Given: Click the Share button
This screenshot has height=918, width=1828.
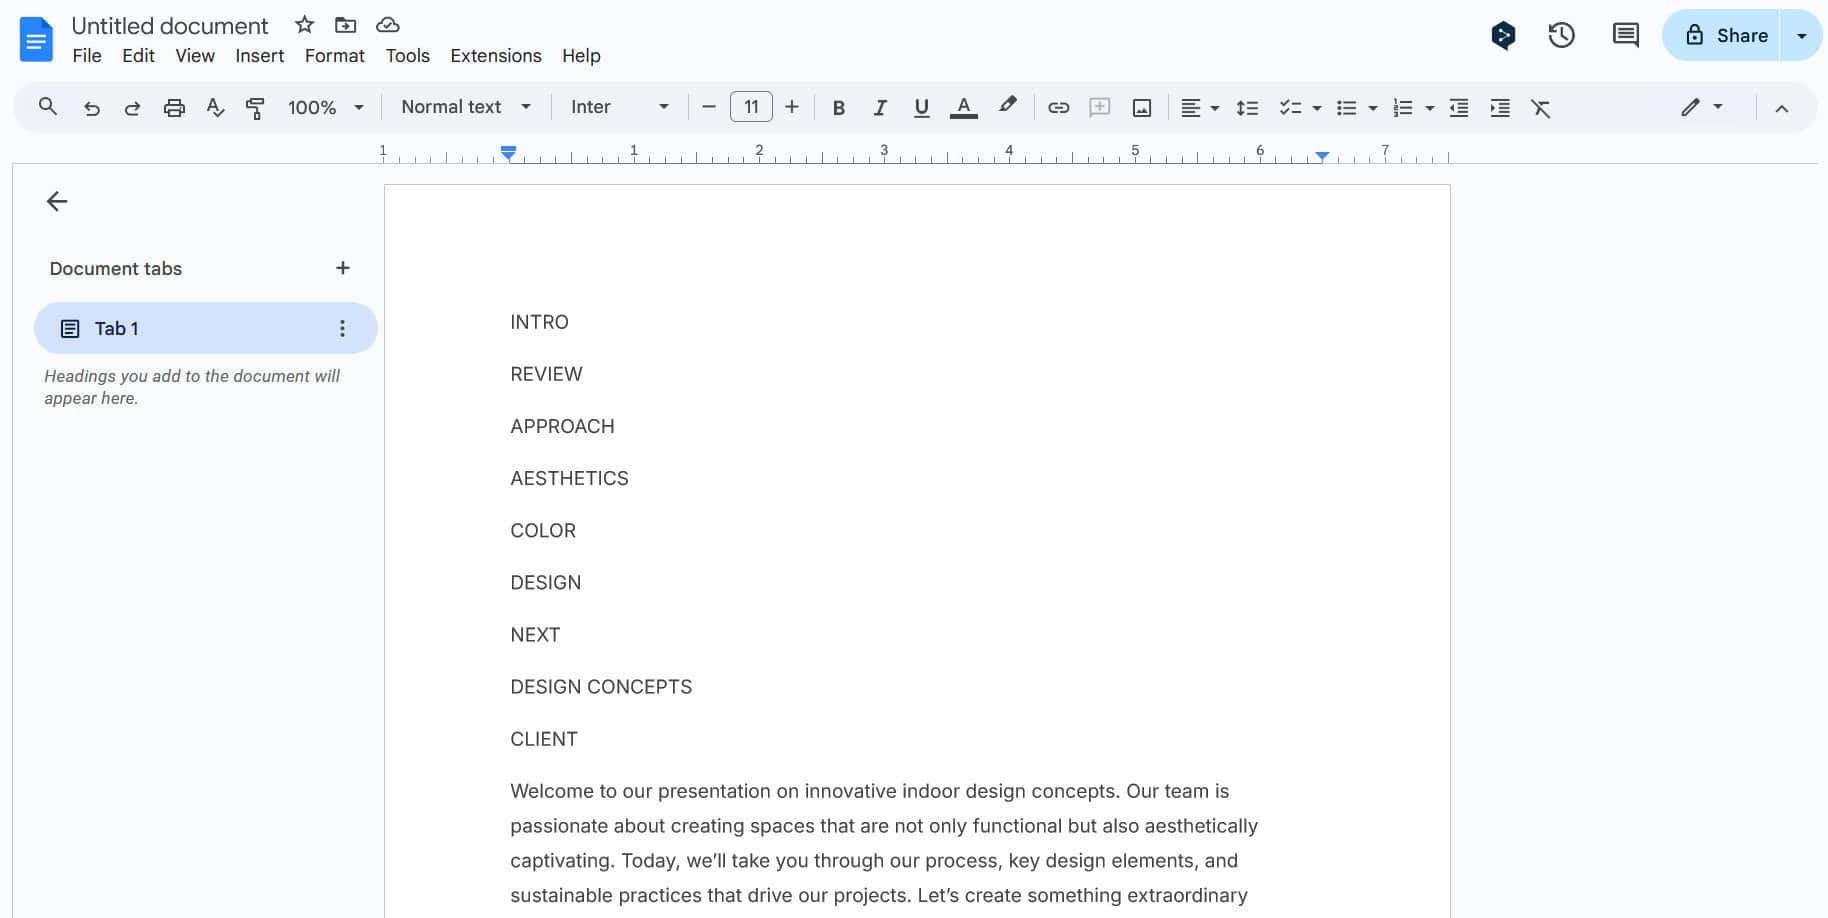Looking at the screenshot, I should 1722,35.
